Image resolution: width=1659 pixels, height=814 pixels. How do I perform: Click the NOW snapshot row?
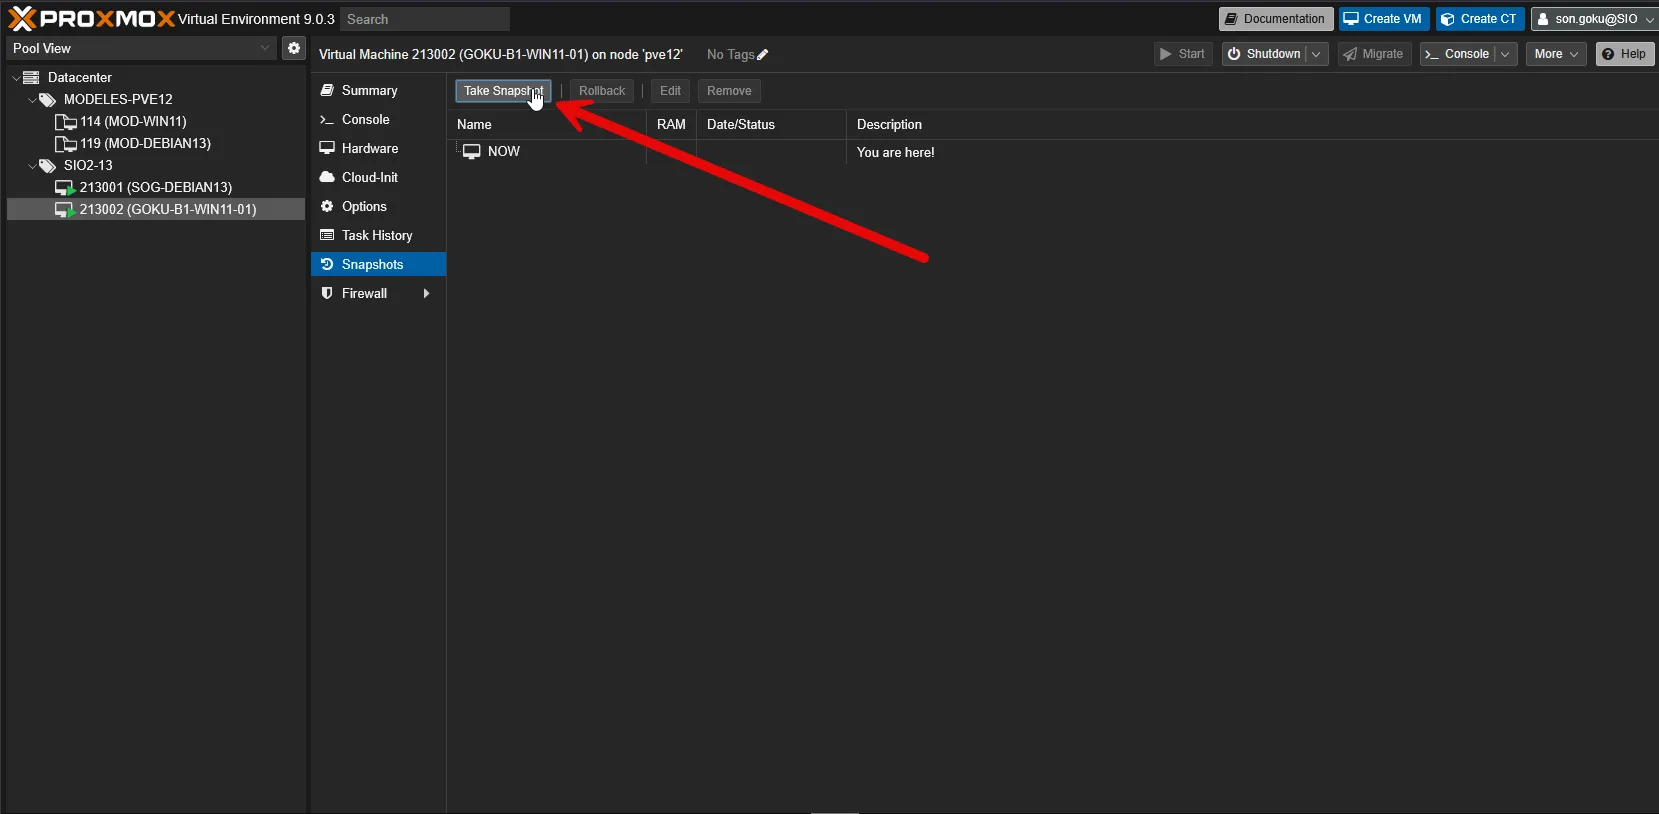point(503,152)
